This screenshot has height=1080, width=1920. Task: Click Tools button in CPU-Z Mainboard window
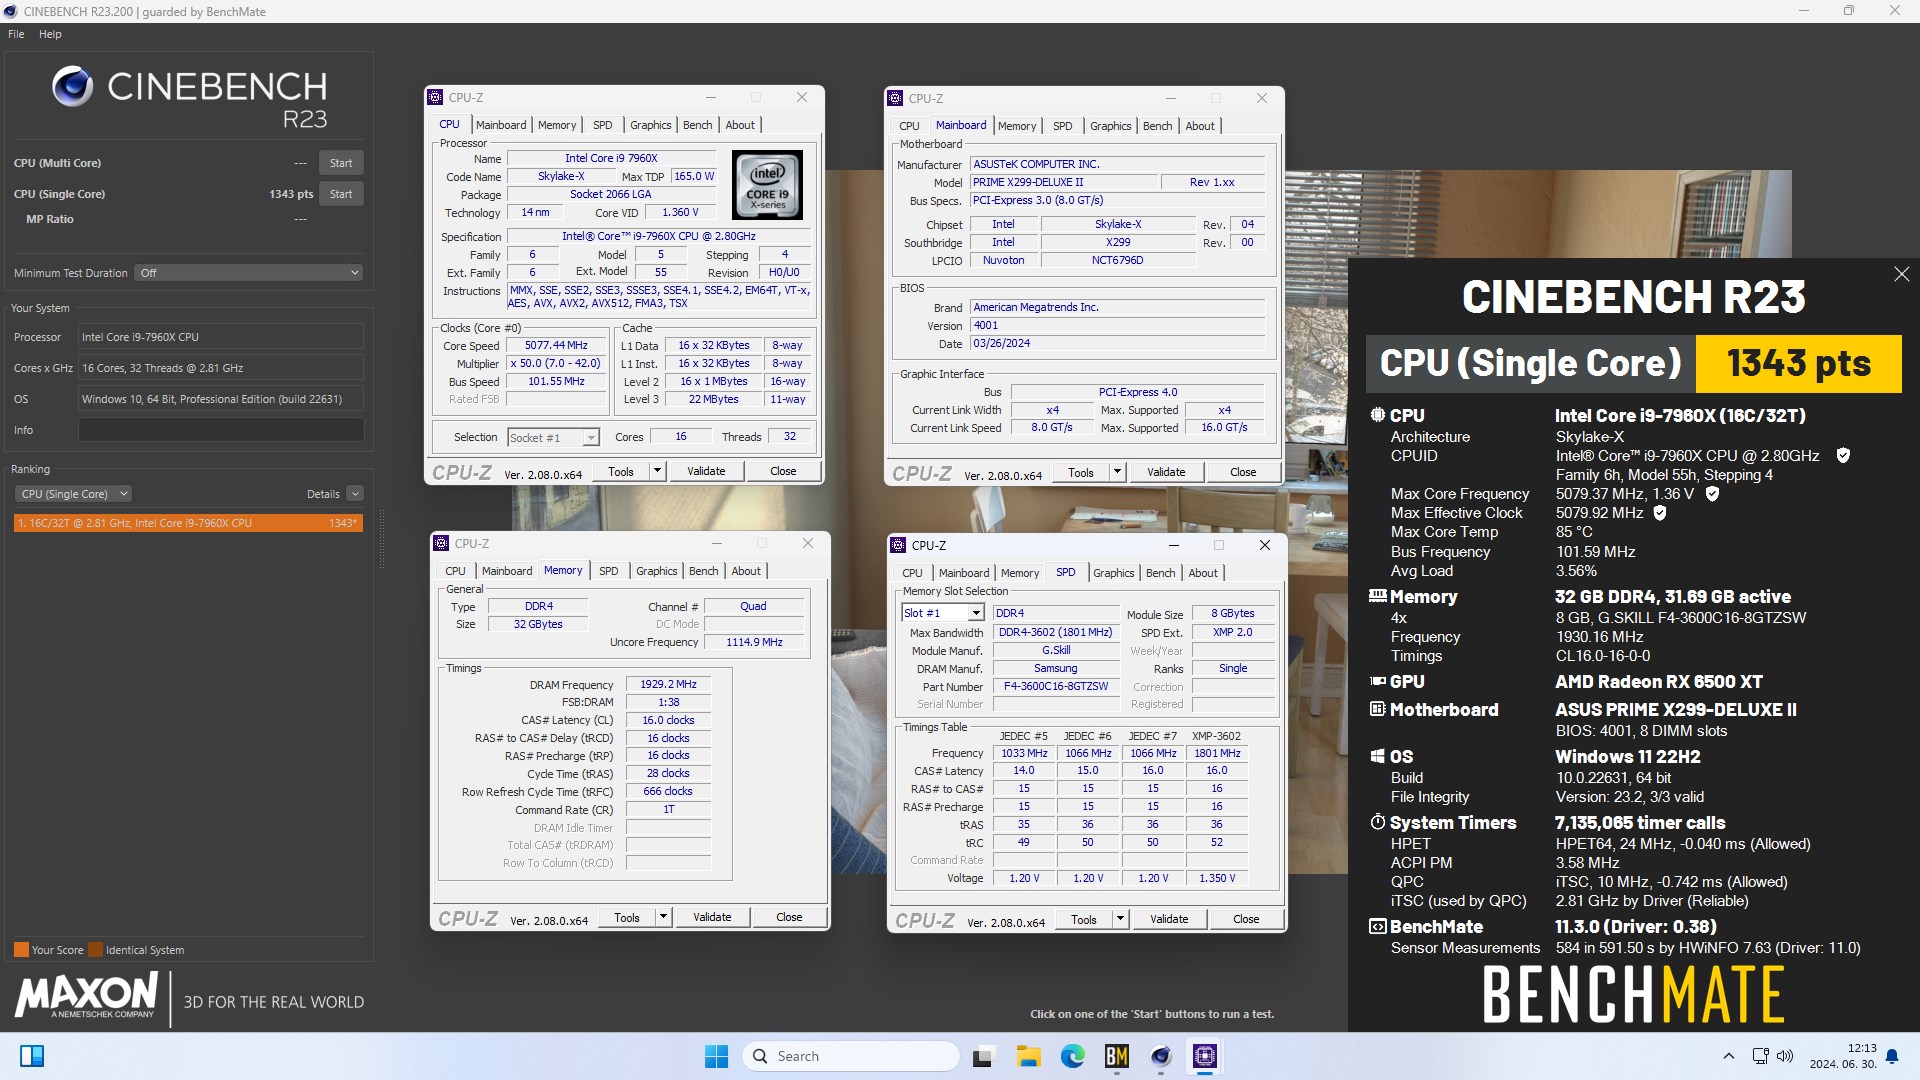1081,472
